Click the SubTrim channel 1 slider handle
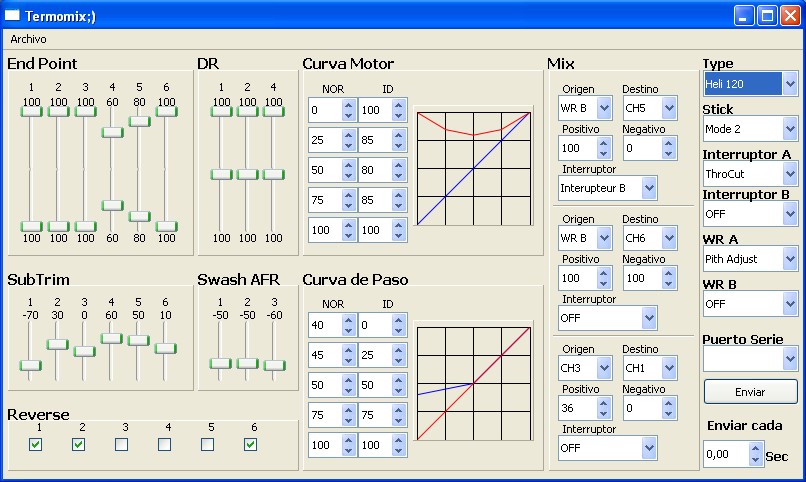 31,365
